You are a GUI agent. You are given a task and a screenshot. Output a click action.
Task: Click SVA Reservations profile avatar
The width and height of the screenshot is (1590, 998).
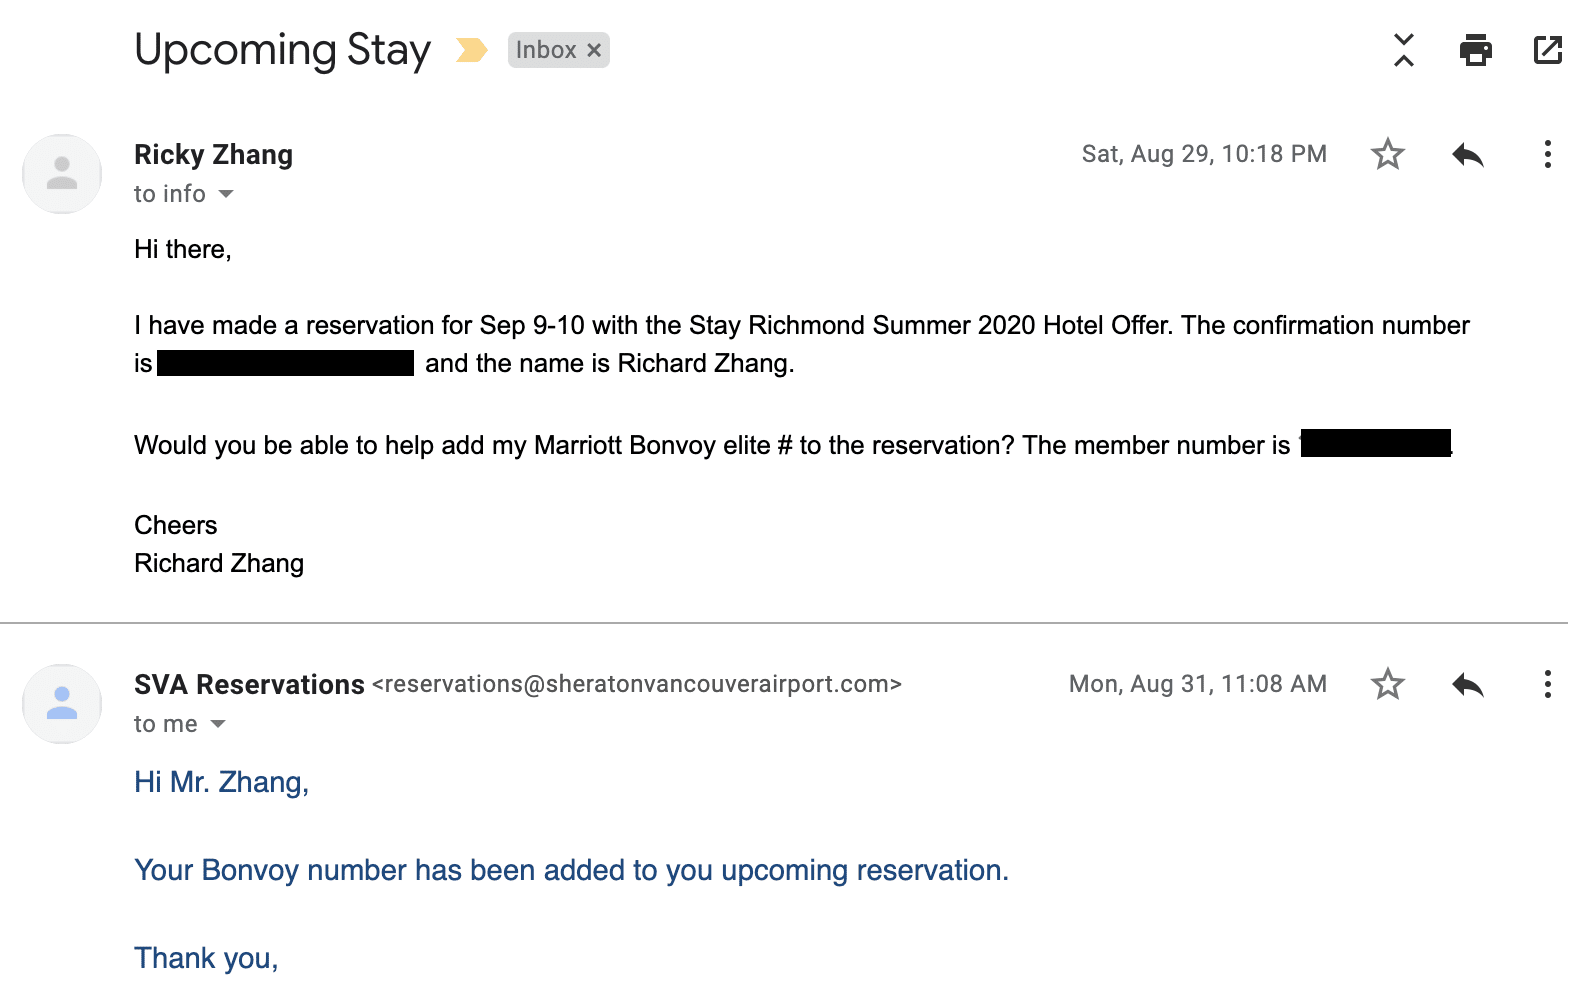pos(62,704)
